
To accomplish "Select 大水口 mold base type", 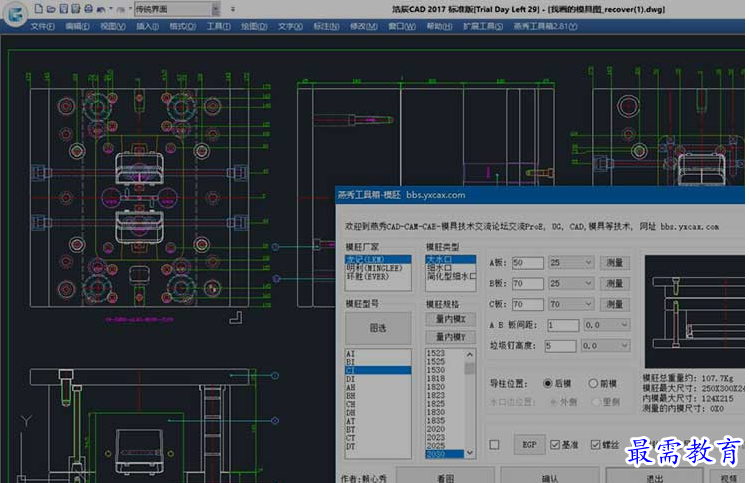I will pyautogui.click(x=450, y=259).
